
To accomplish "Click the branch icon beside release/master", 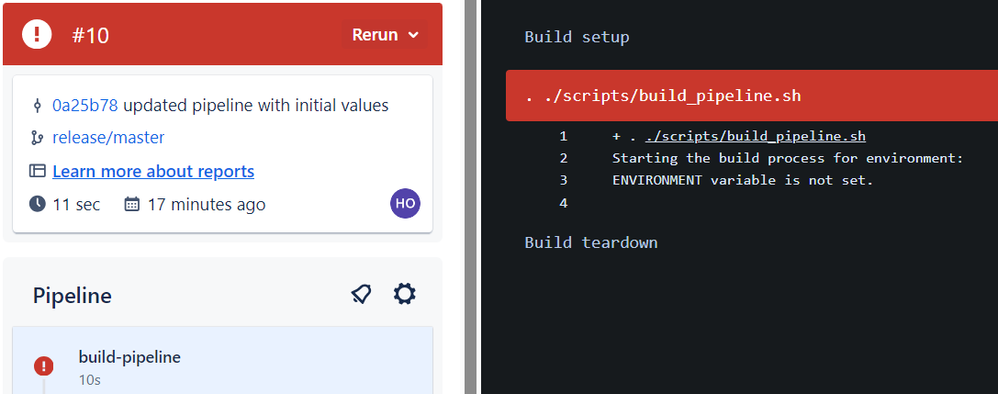I will 37,137.
